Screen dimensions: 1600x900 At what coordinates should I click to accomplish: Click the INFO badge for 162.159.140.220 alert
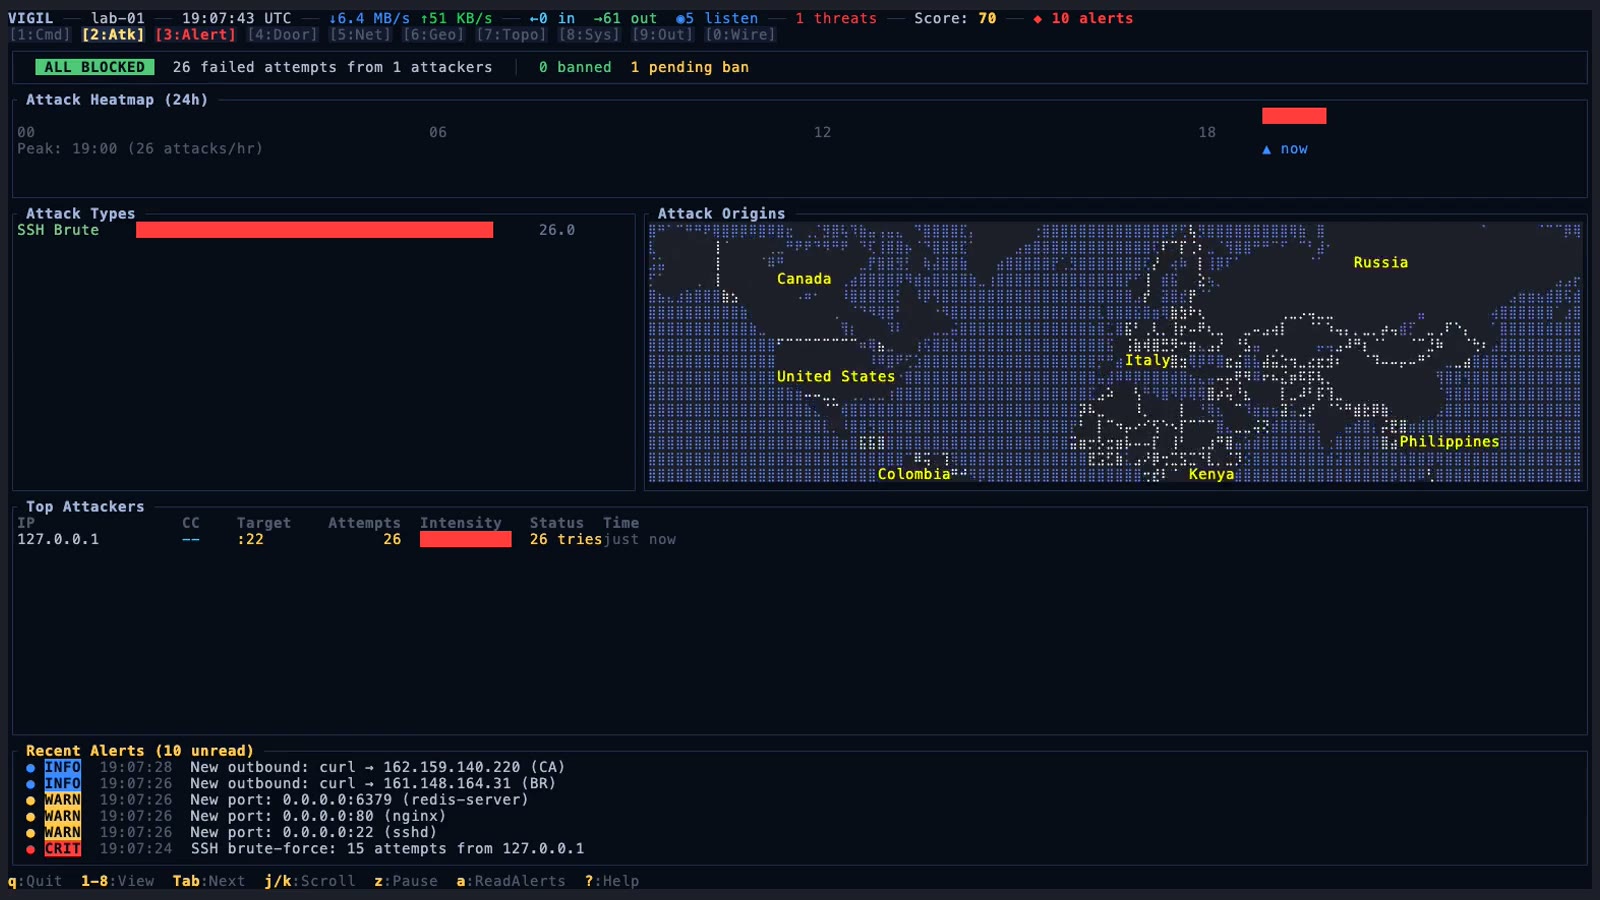coord(62,767)
